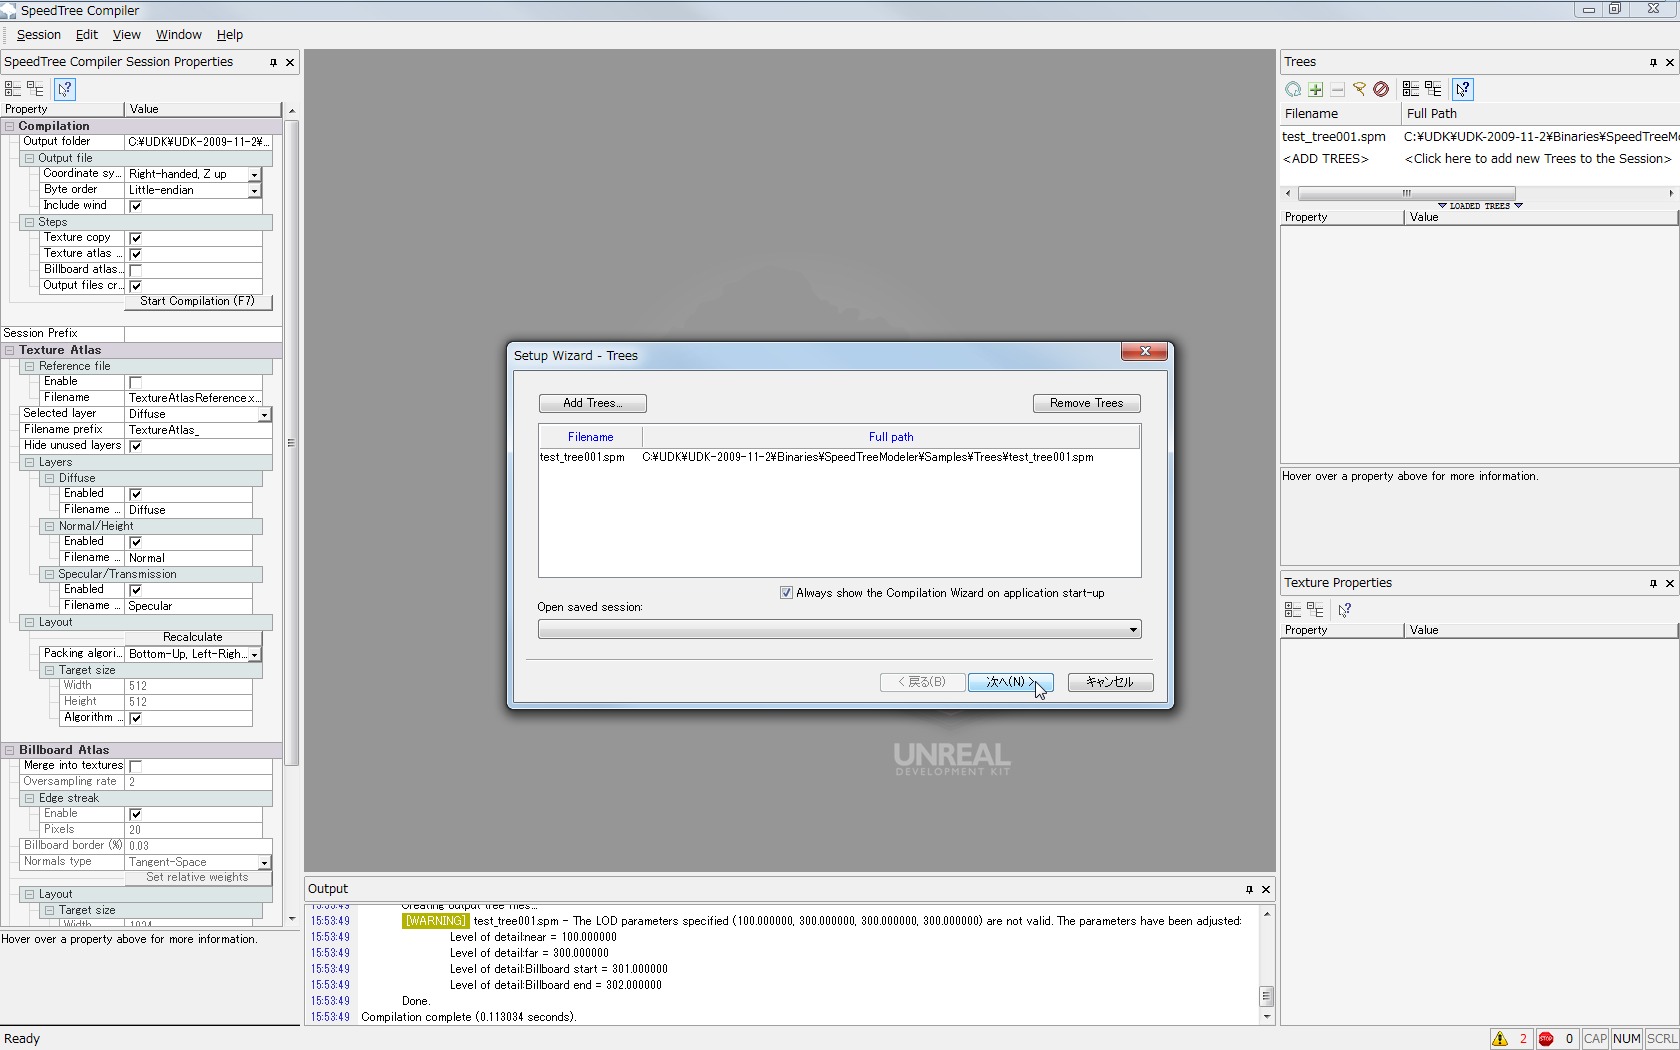The image size is (1680, 1050).
Task: Collapse the Billboard Atlas section
Action: point(10,750)
